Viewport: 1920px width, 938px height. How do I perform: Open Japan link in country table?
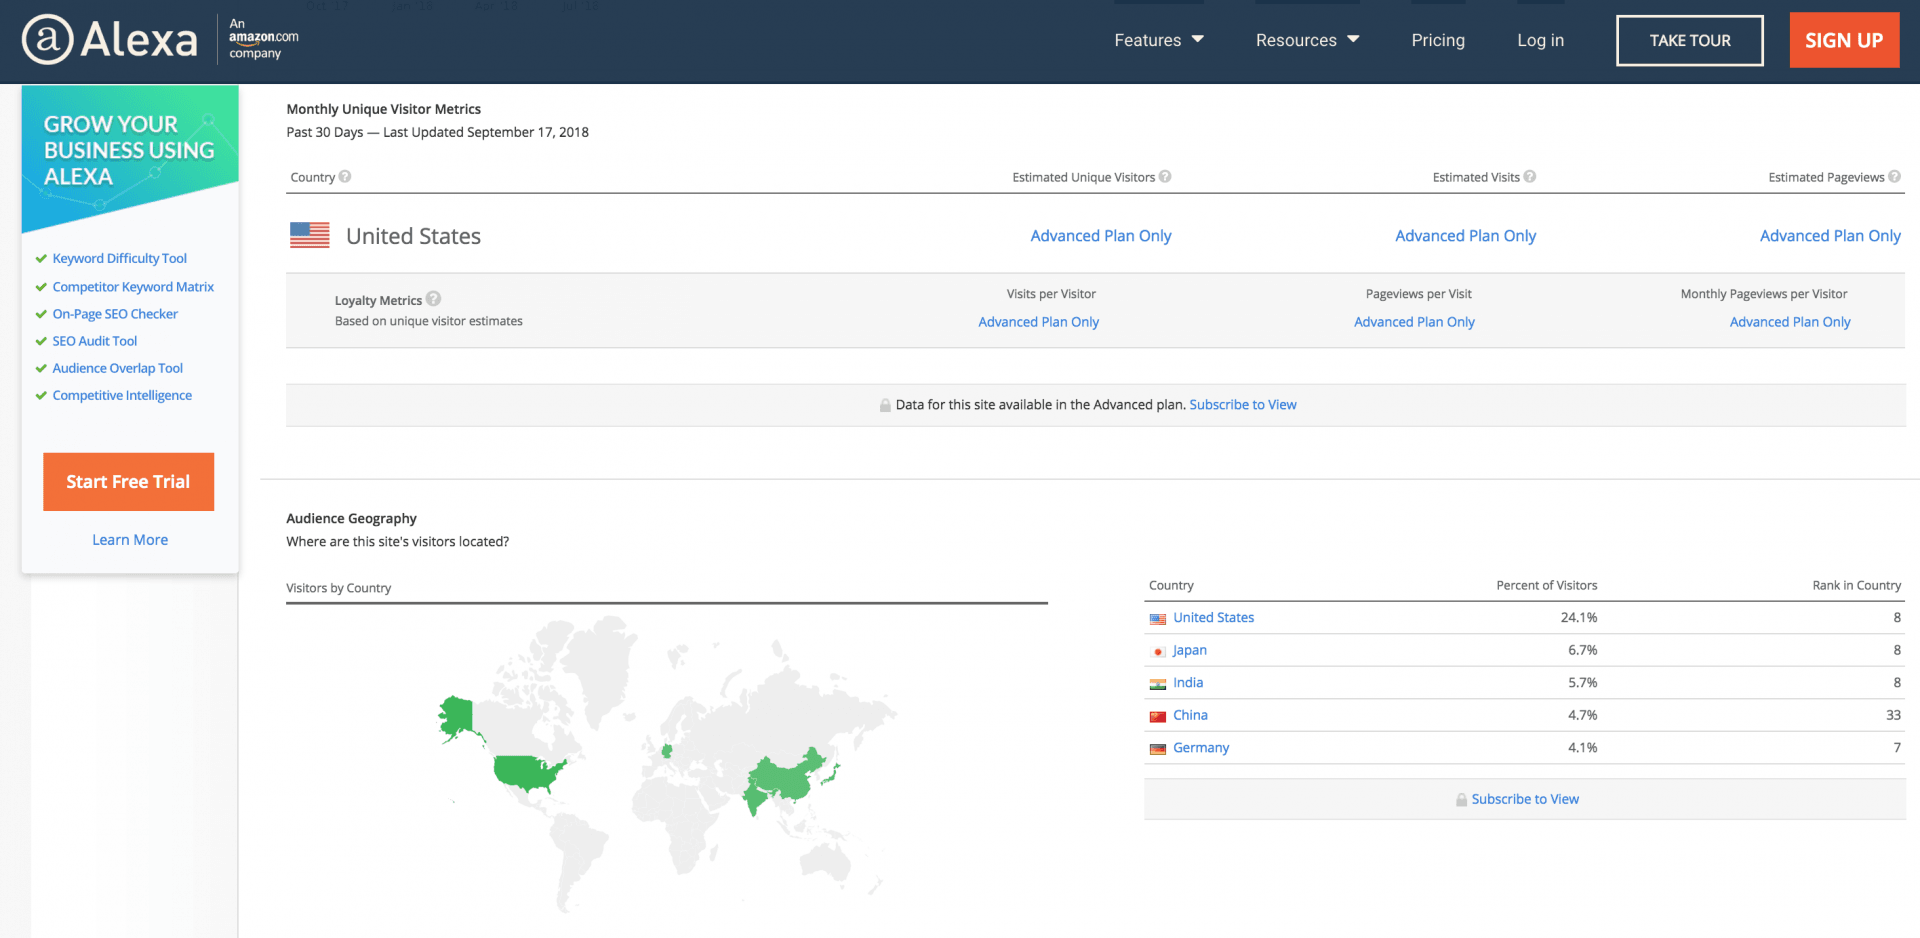(1189, 650)
